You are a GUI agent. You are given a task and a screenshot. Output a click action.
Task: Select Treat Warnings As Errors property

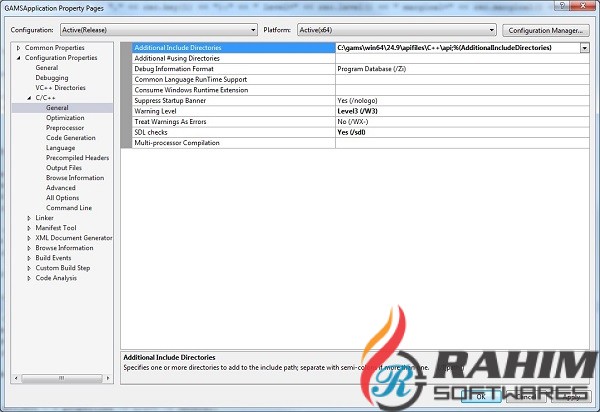(233, 122)
